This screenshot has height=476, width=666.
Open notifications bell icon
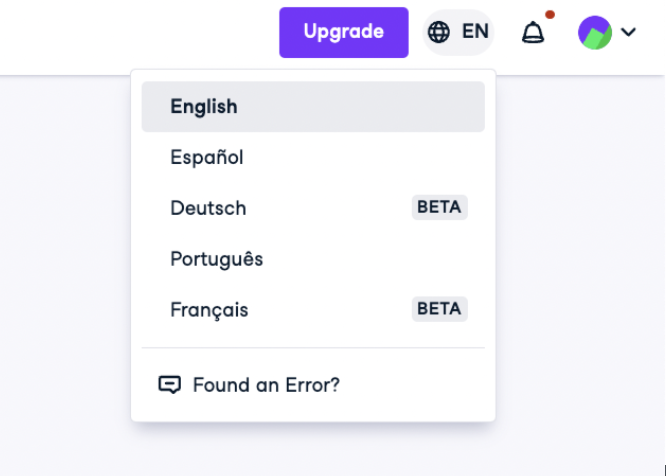tap(533, 33)
